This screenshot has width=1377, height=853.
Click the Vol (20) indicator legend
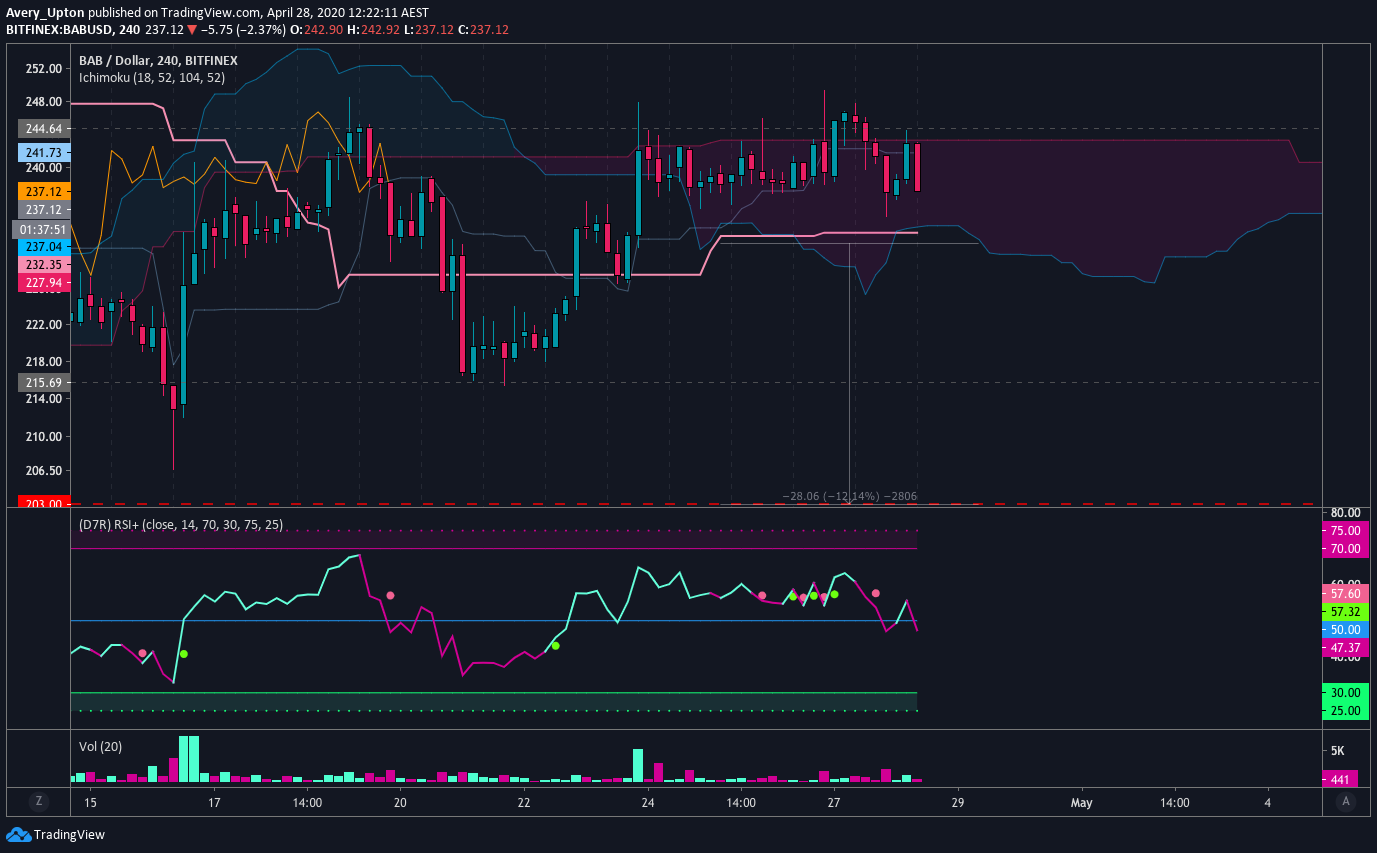(x=101, y=746)
